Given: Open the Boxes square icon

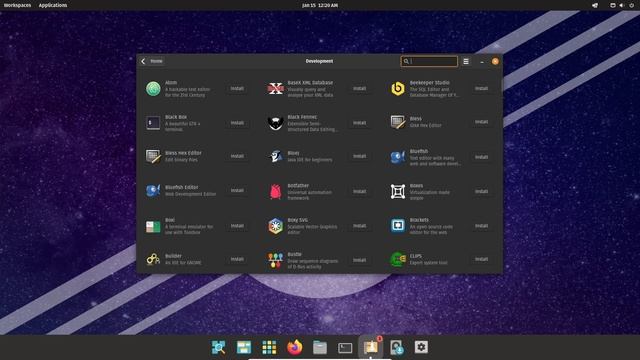Looking at the screenshot, I should [x=398, y=191].
